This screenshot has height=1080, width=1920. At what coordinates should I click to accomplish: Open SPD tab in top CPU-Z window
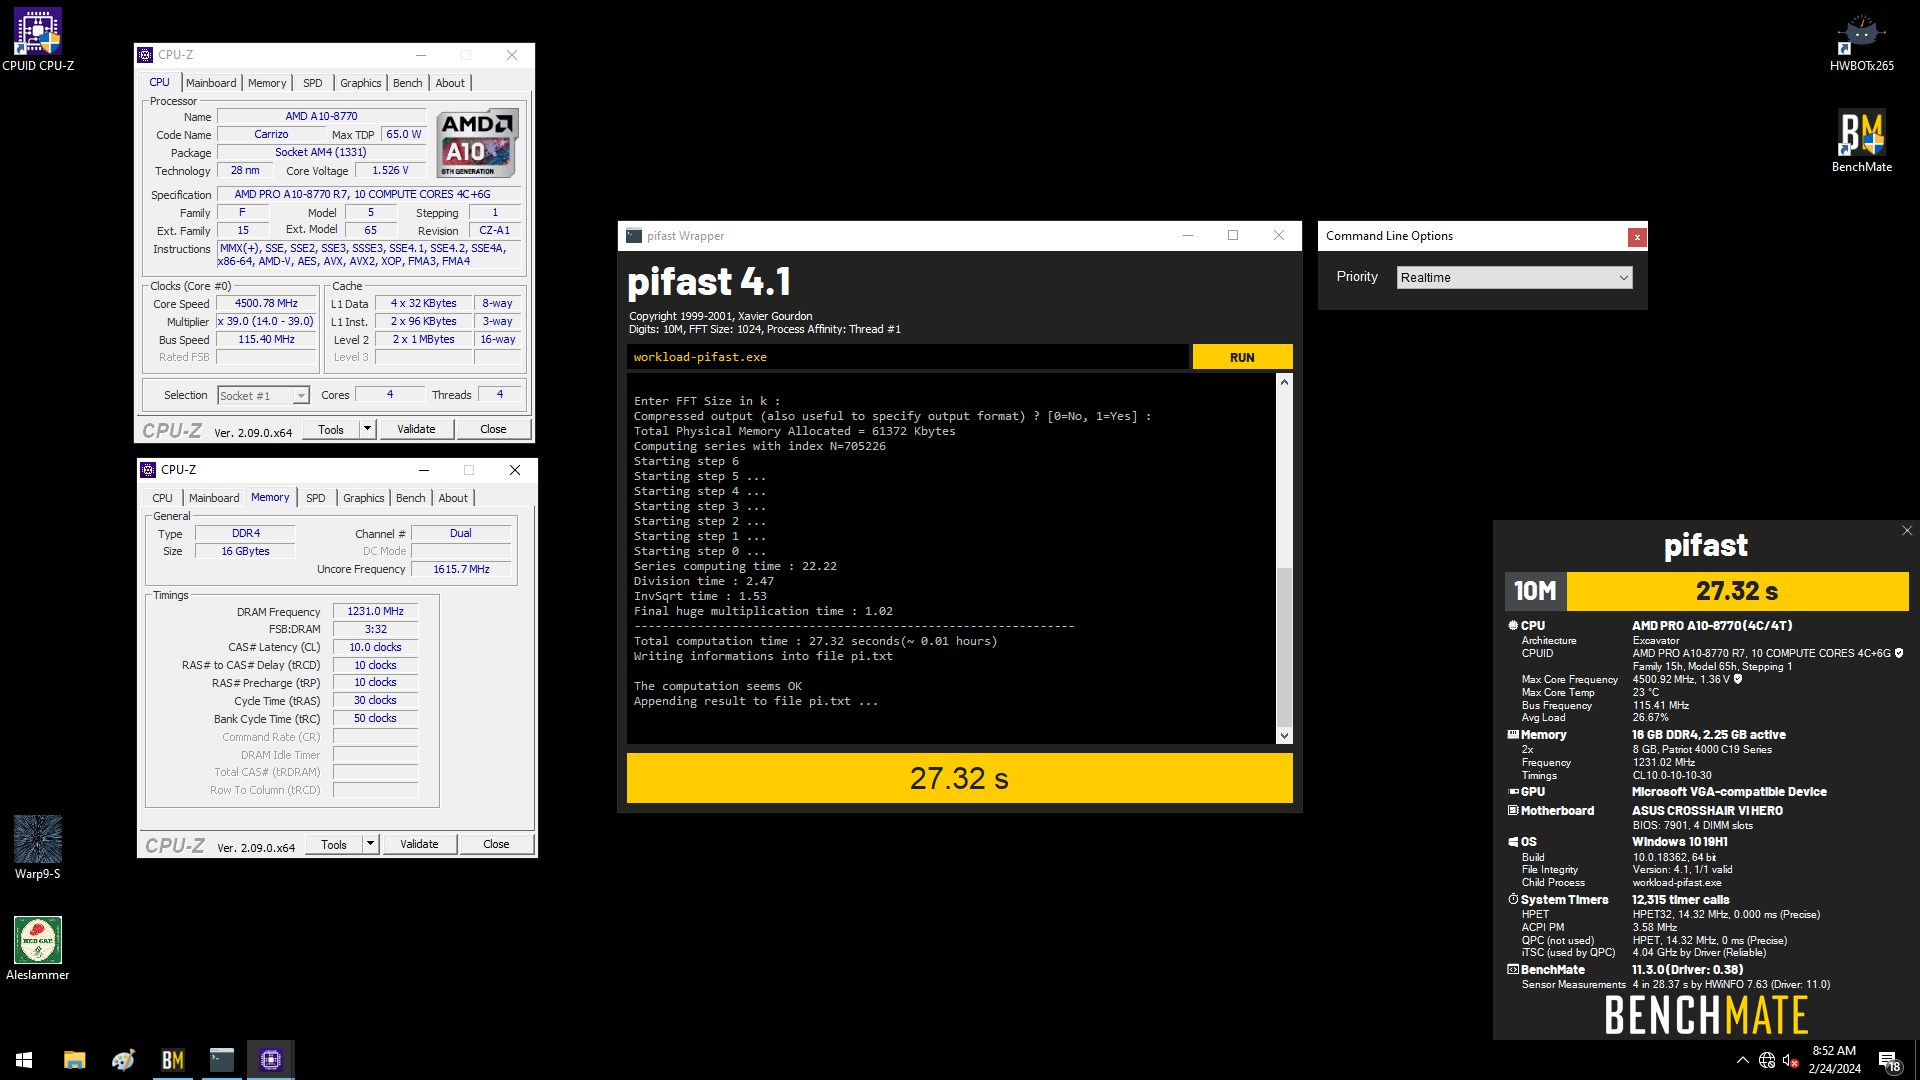tap(313, 83)
